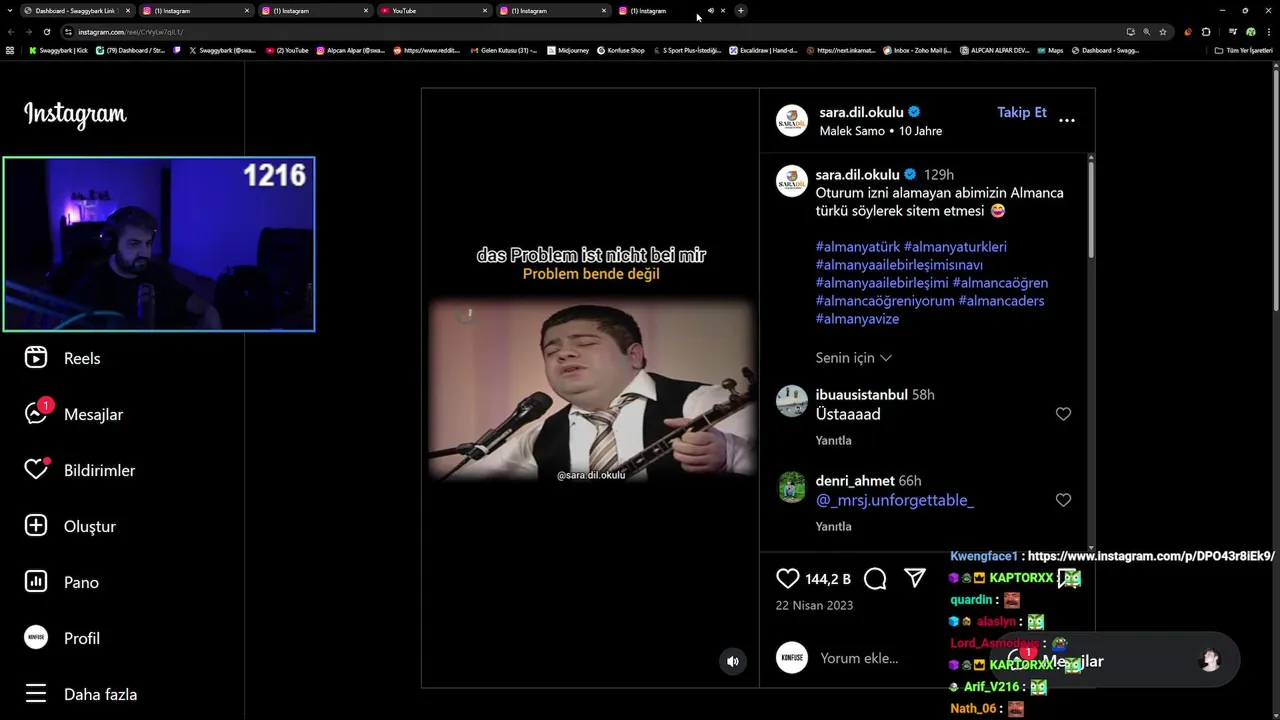This screenshot has width=1280, height=720.
Task: Open Mesajlar with the notification badge
Action: 73,414
